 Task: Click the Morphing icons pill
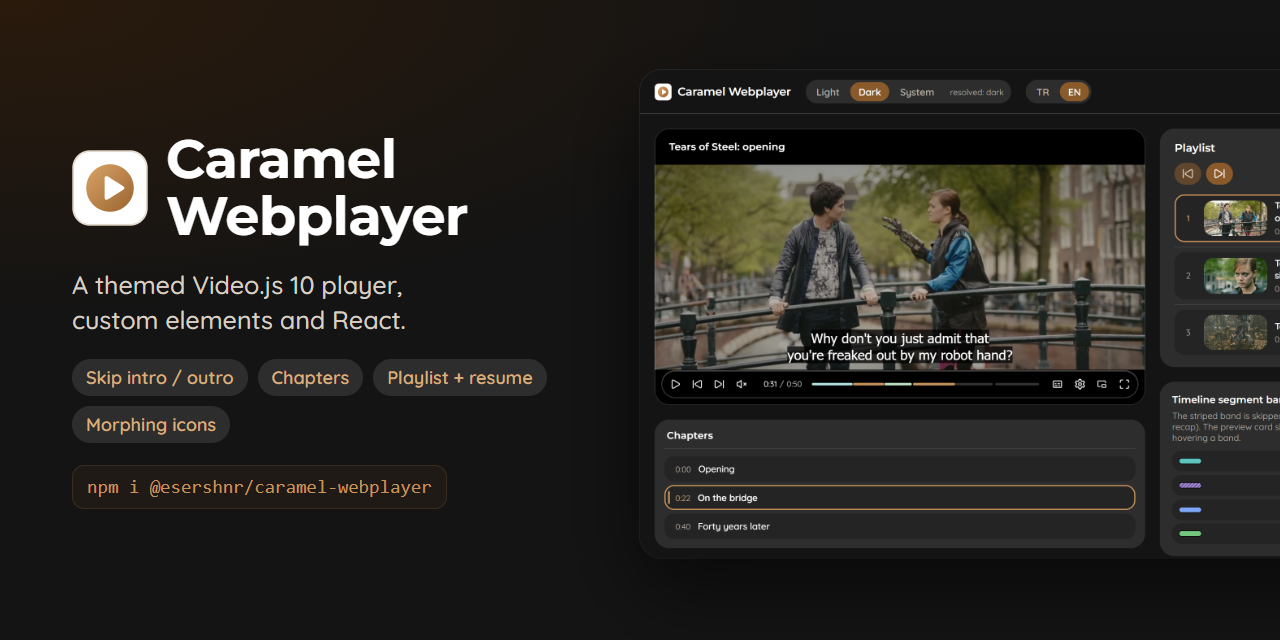click(x=151, y=425)
